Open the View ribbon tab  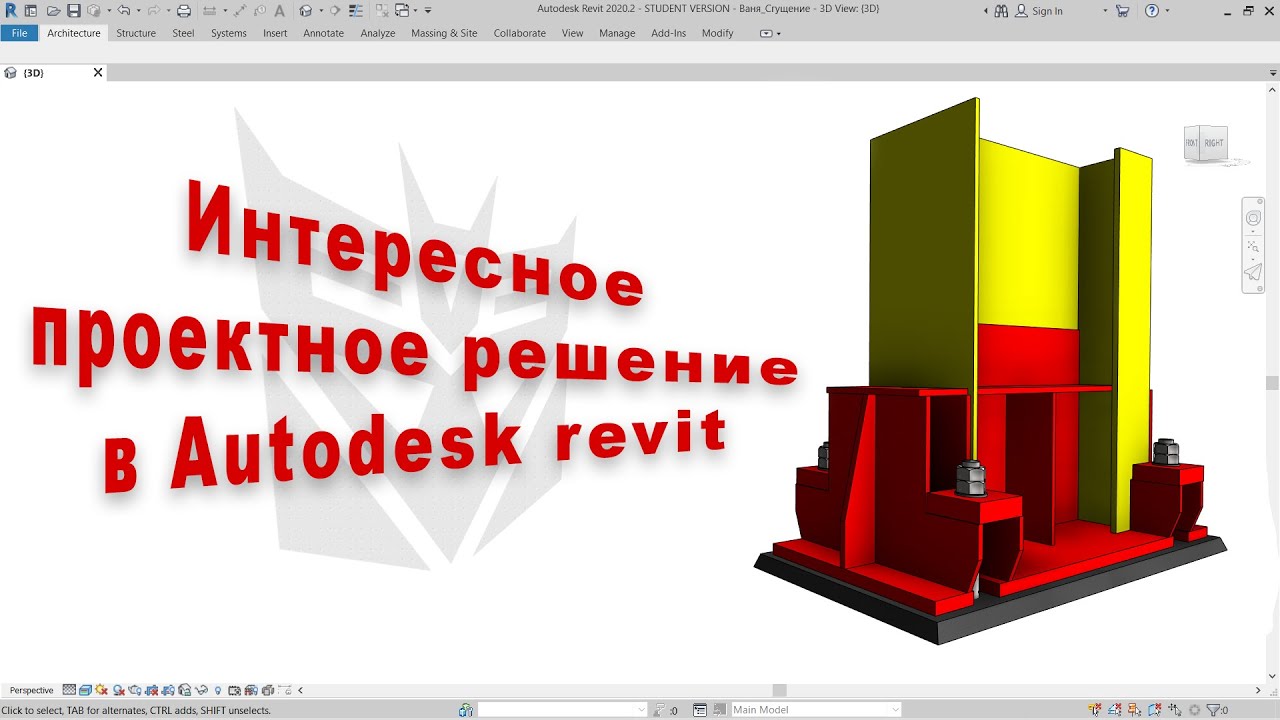pyautogui.click(x=572, y=33)
